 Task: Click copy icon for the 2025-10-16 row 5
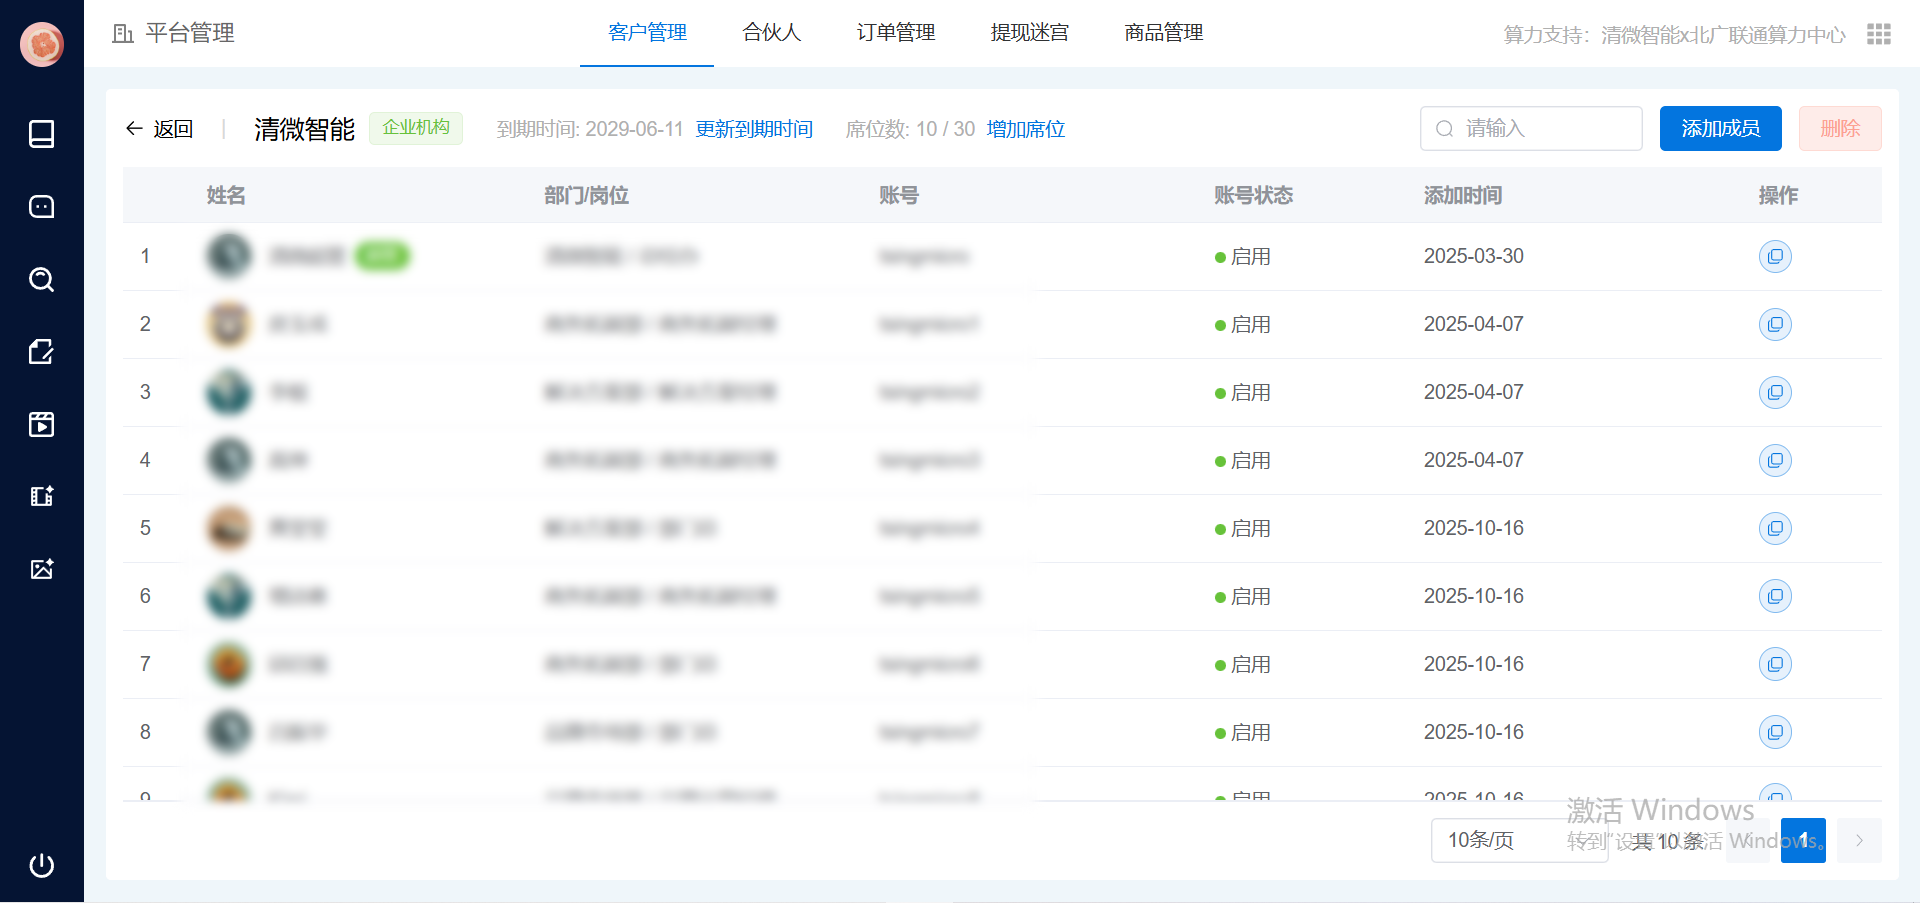coord(1774,529)
